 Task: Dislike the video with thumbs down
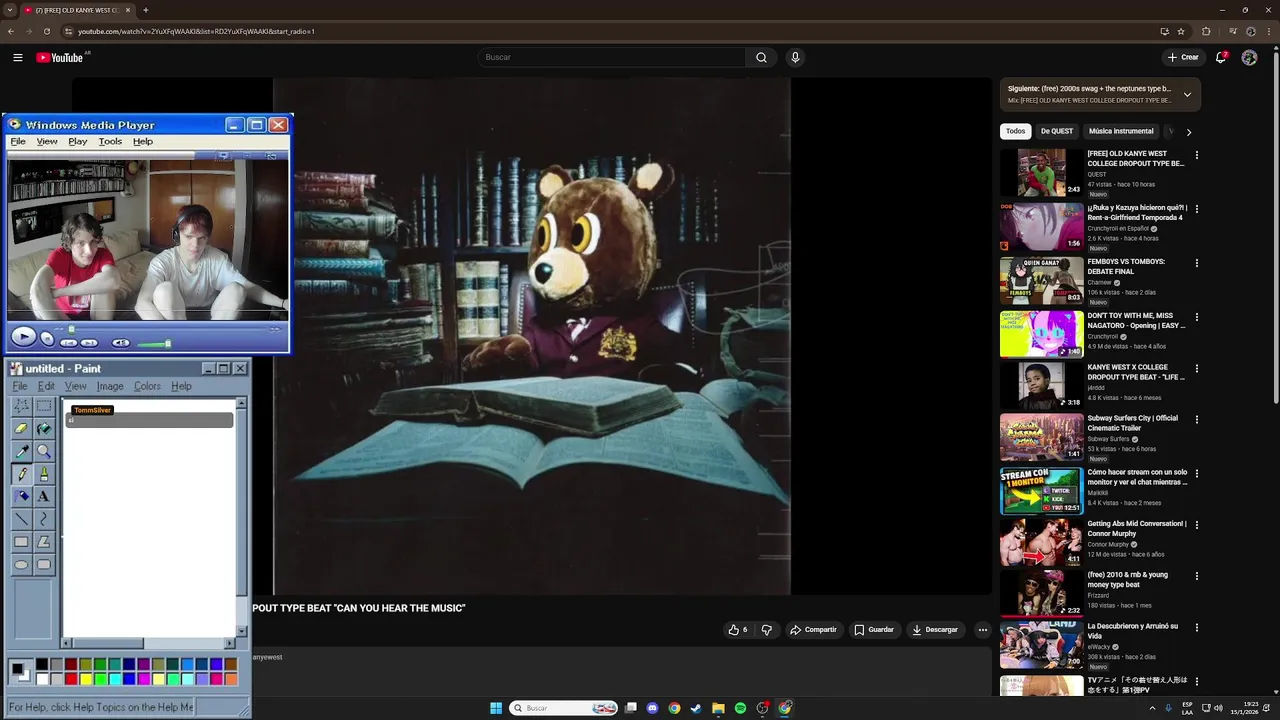767,630
